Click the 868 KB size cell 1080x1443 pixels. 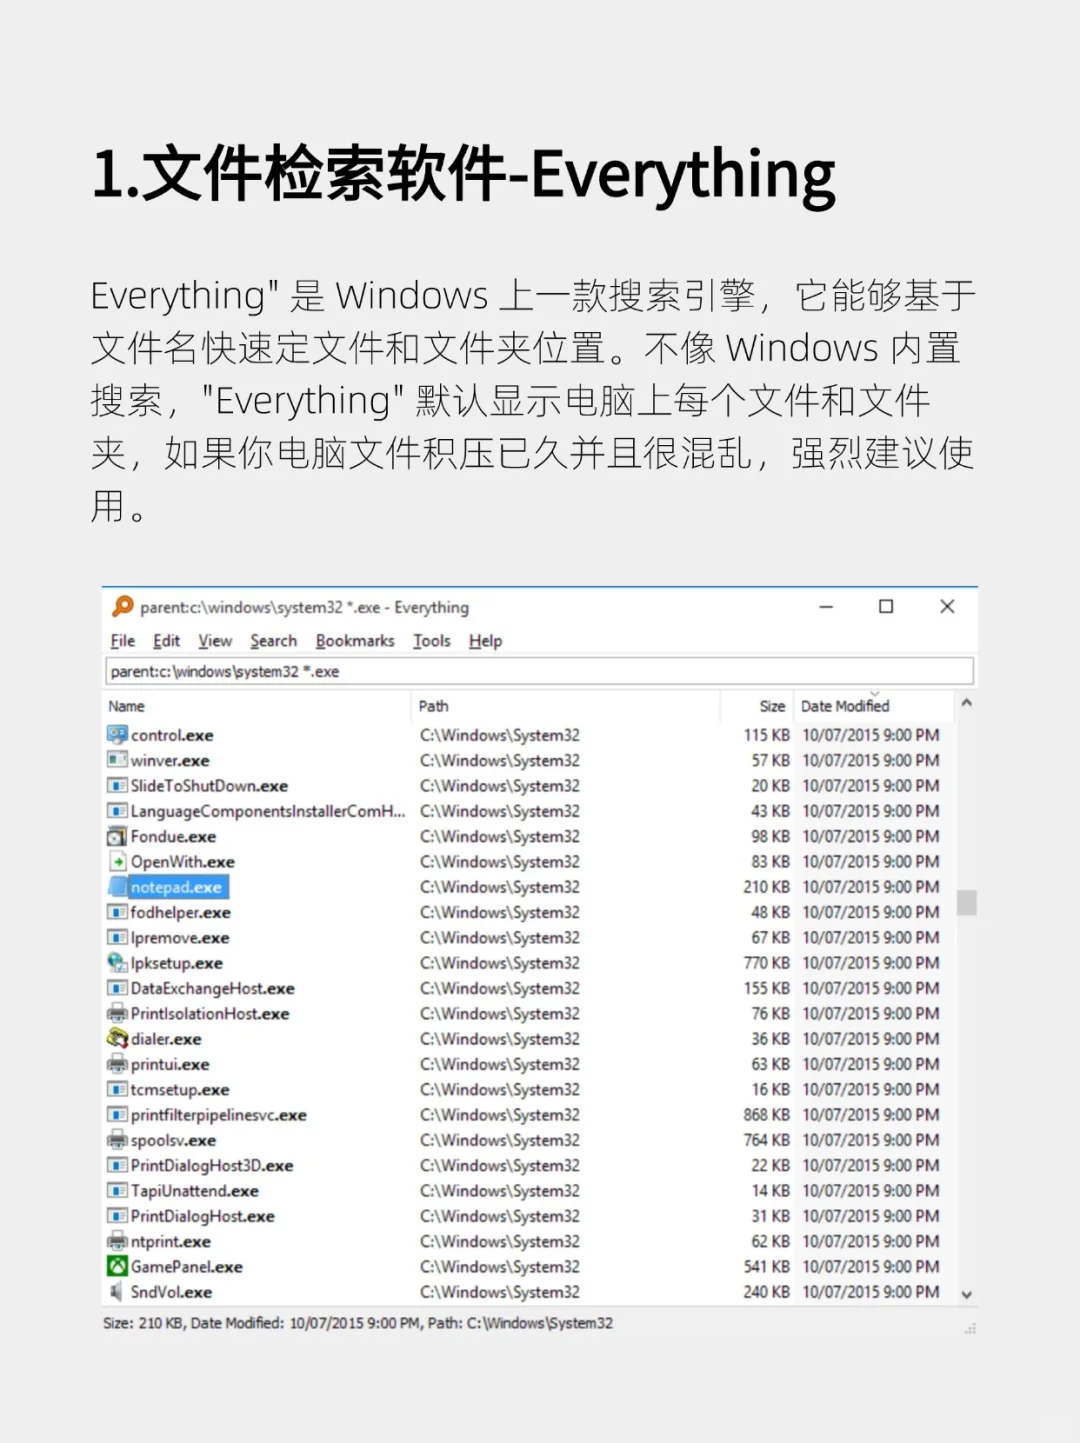point(766,1114)
